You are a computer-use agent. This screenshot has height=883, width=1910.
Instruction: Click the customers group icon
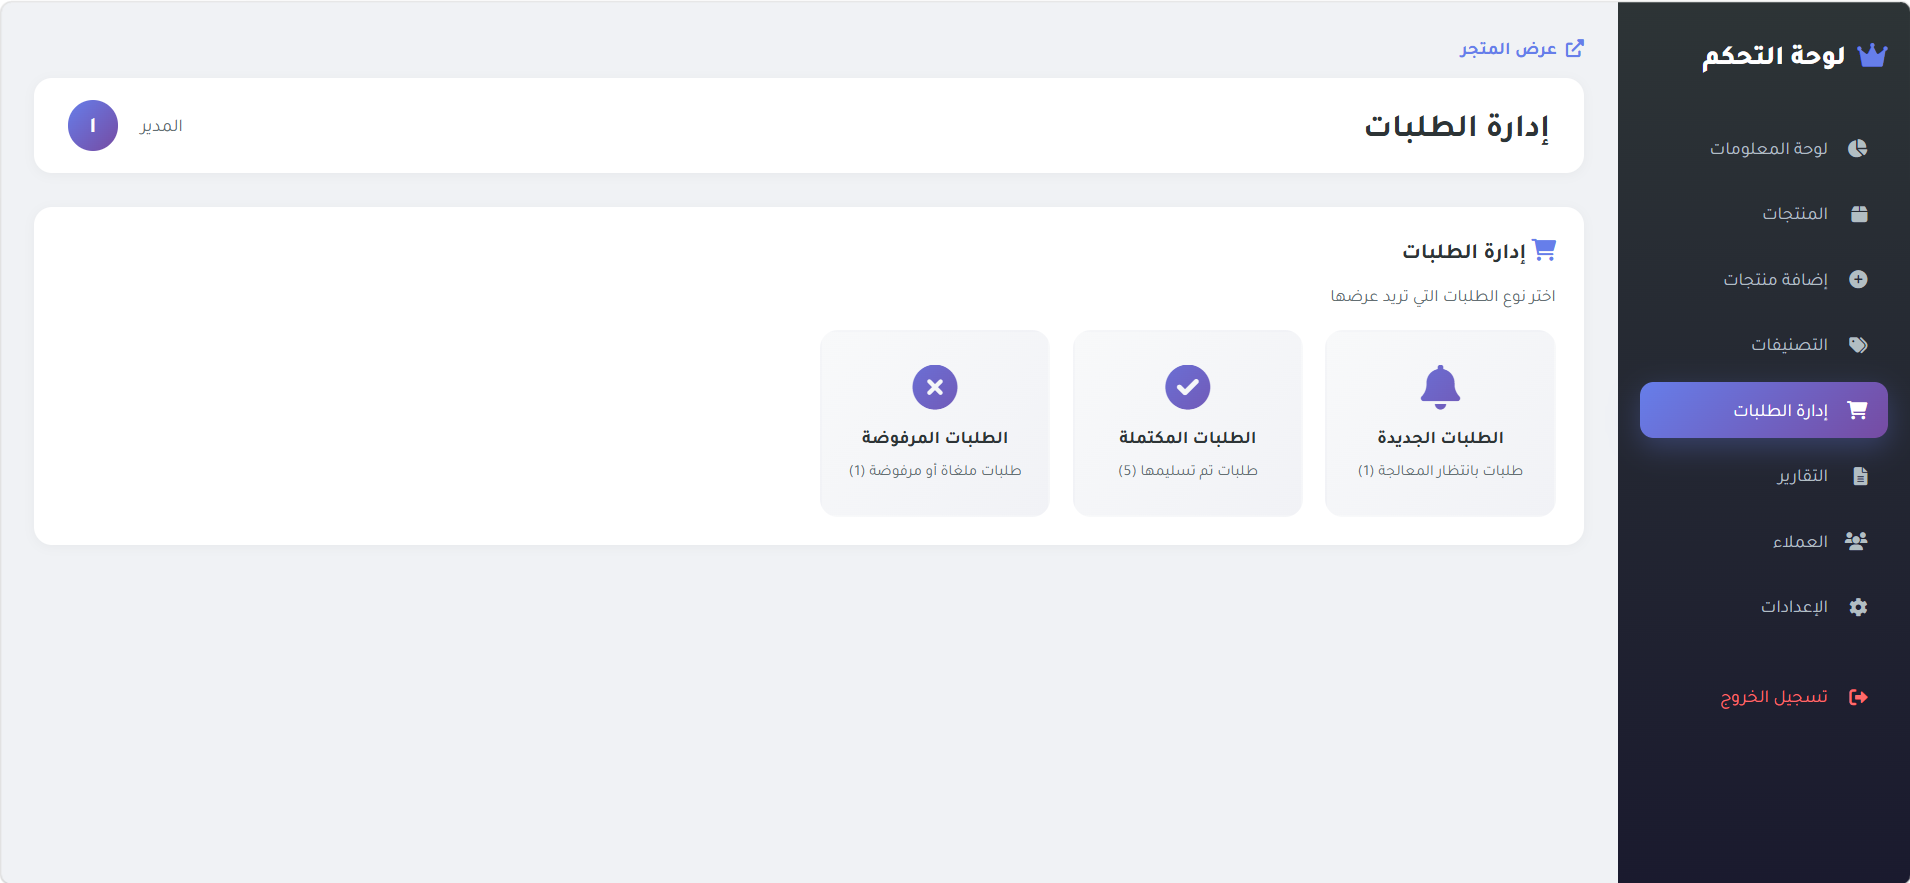[1856, 541]
